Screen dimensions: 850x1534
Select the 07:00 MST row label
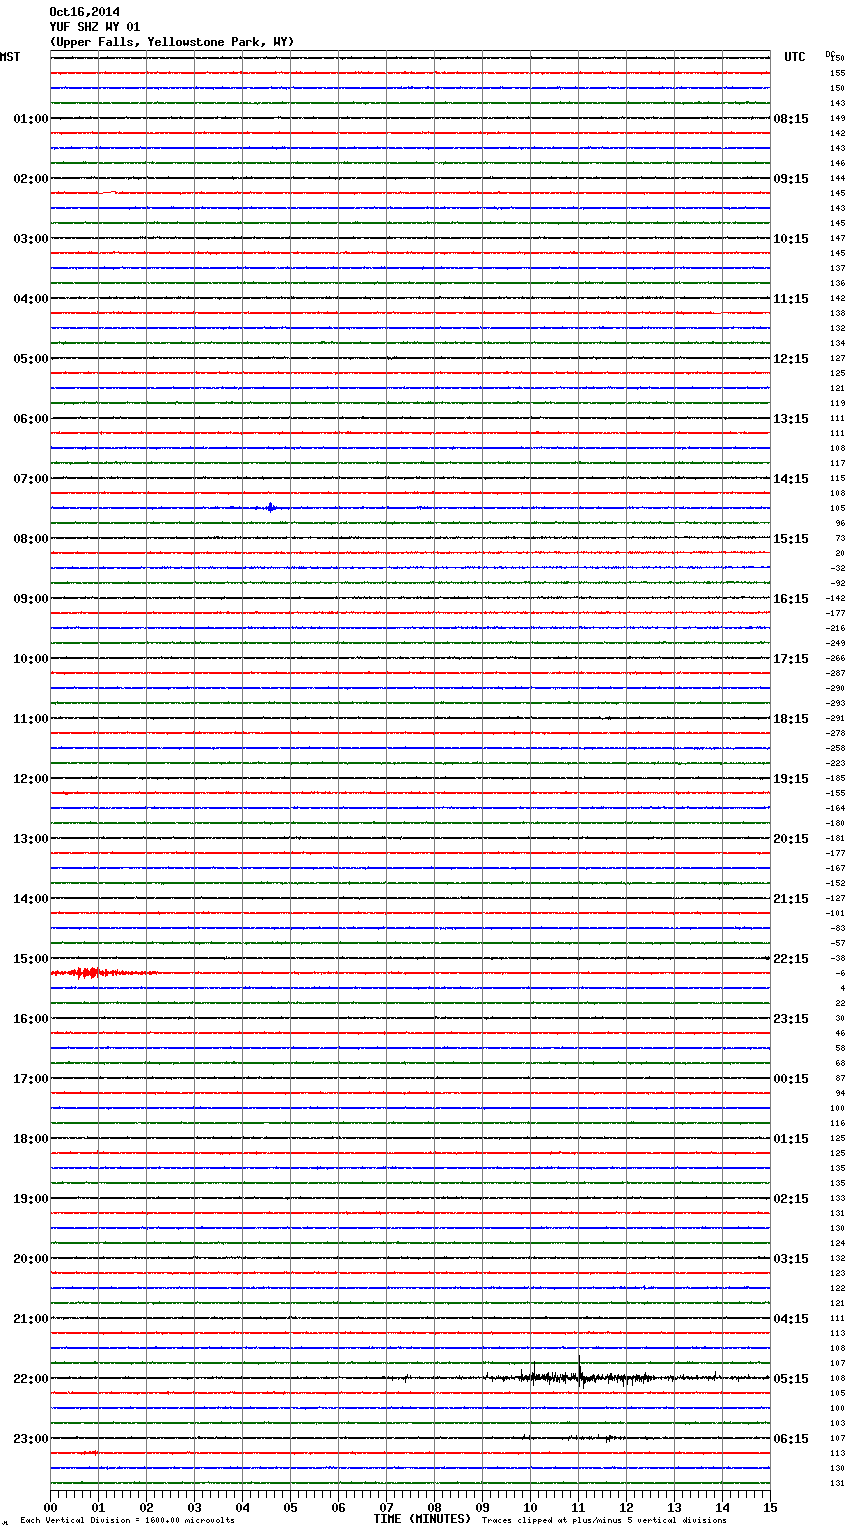pyautogui.click(x=30, y=479)
